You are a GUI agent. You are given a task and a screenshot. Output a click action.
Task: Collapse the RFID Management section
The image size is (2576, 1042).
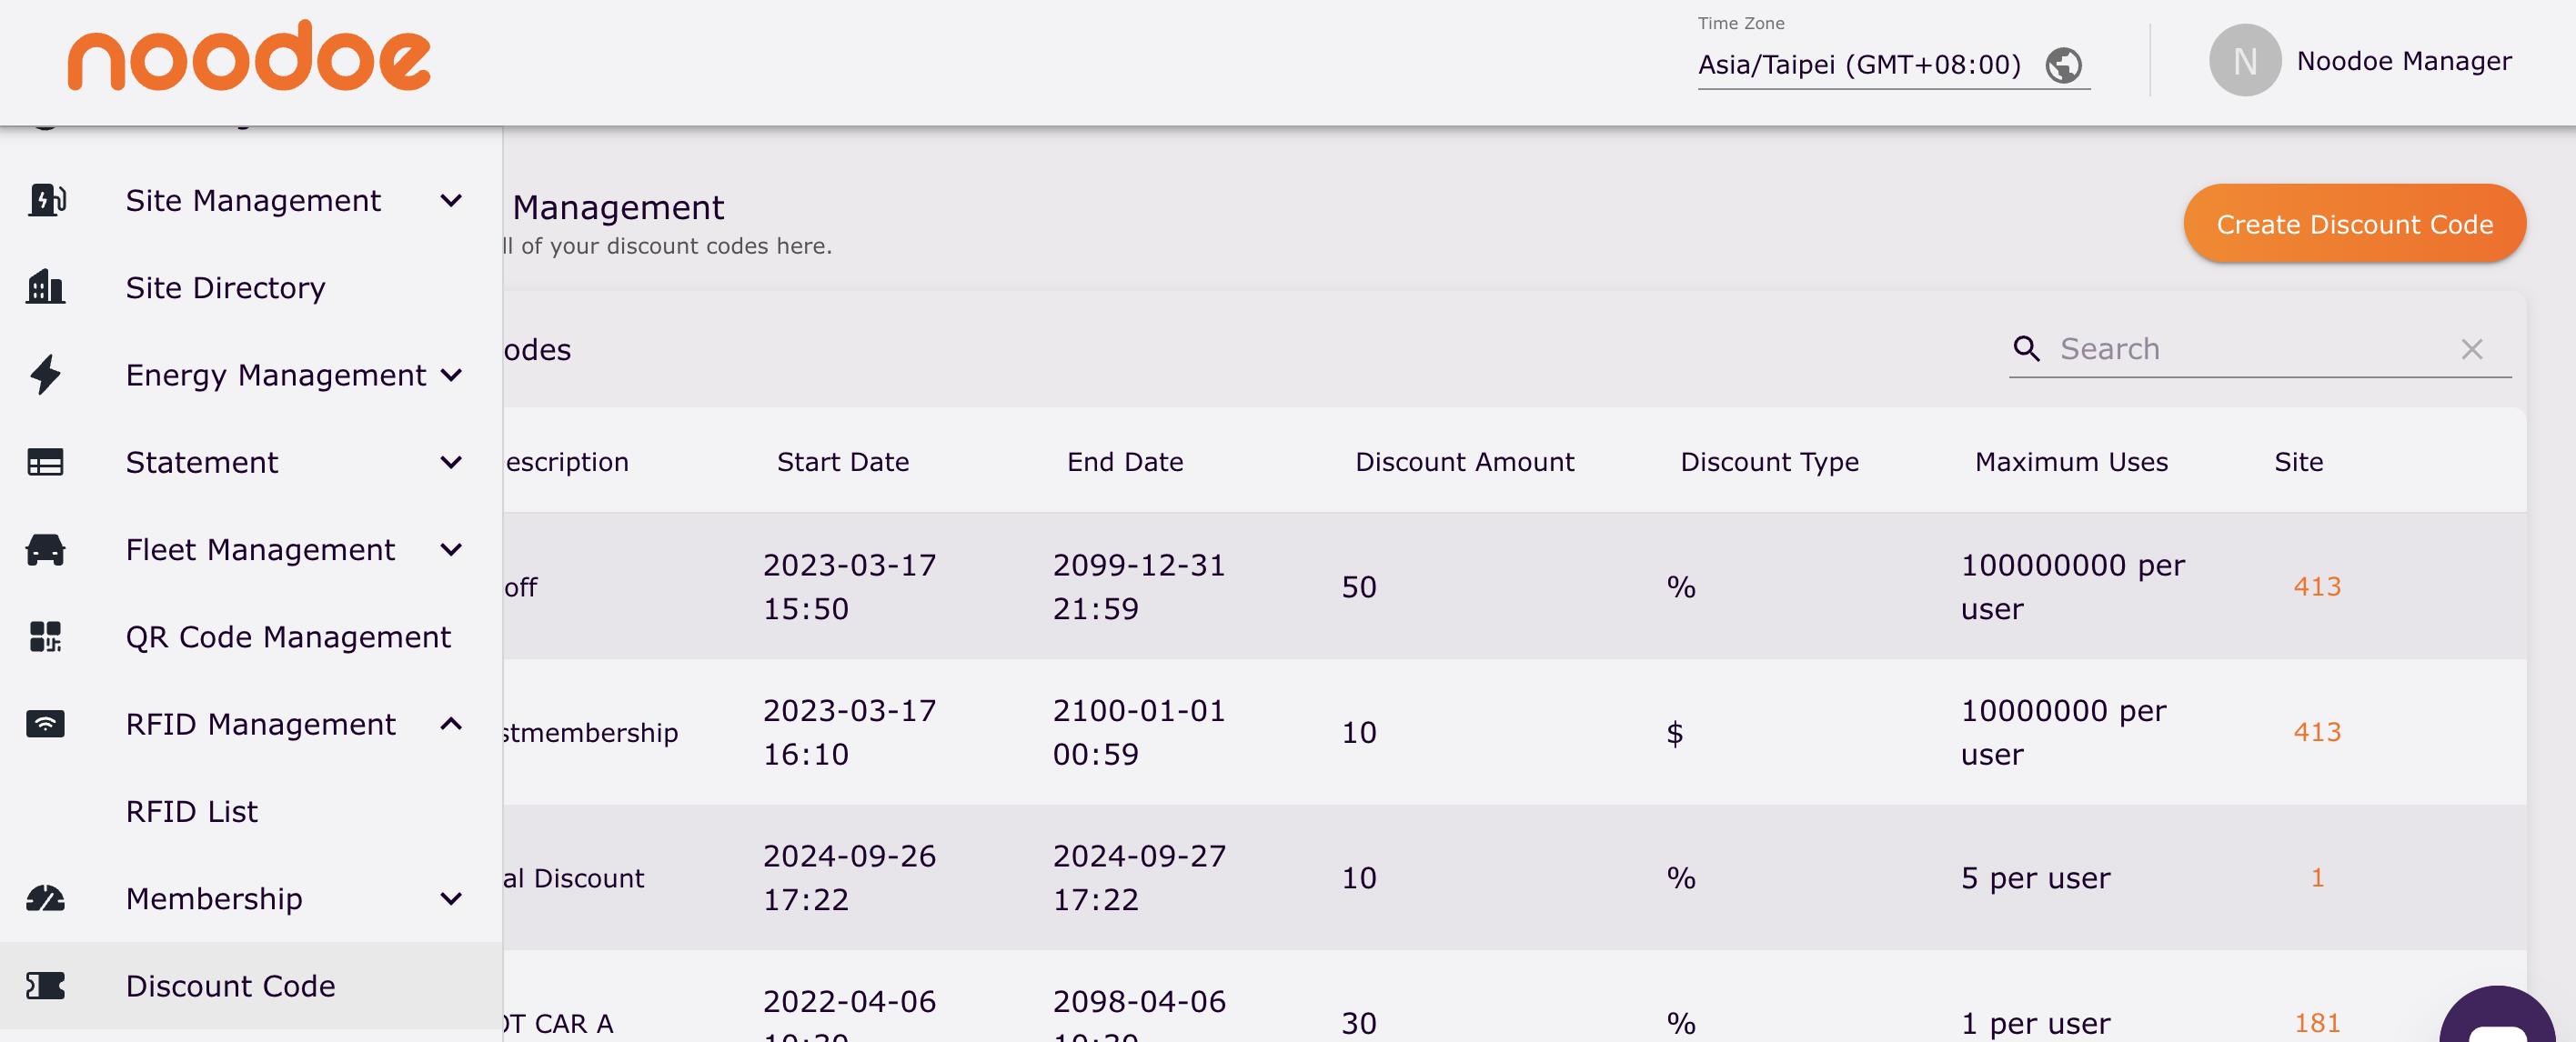pos(452,724)
